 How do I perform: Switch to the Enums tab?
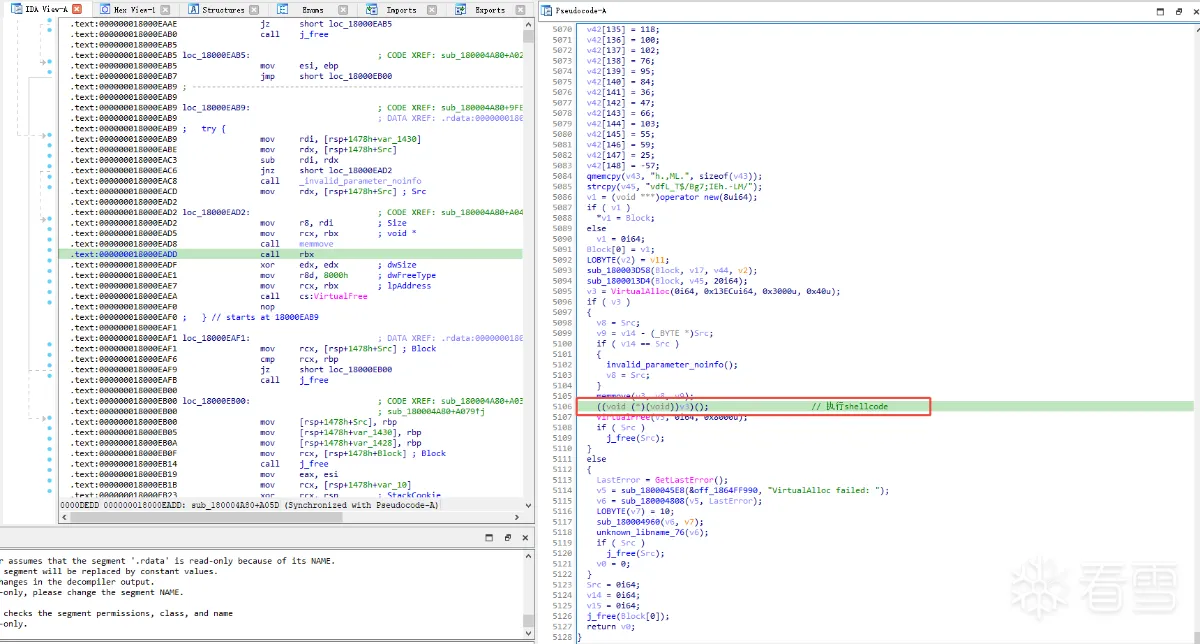click(312, 9)
